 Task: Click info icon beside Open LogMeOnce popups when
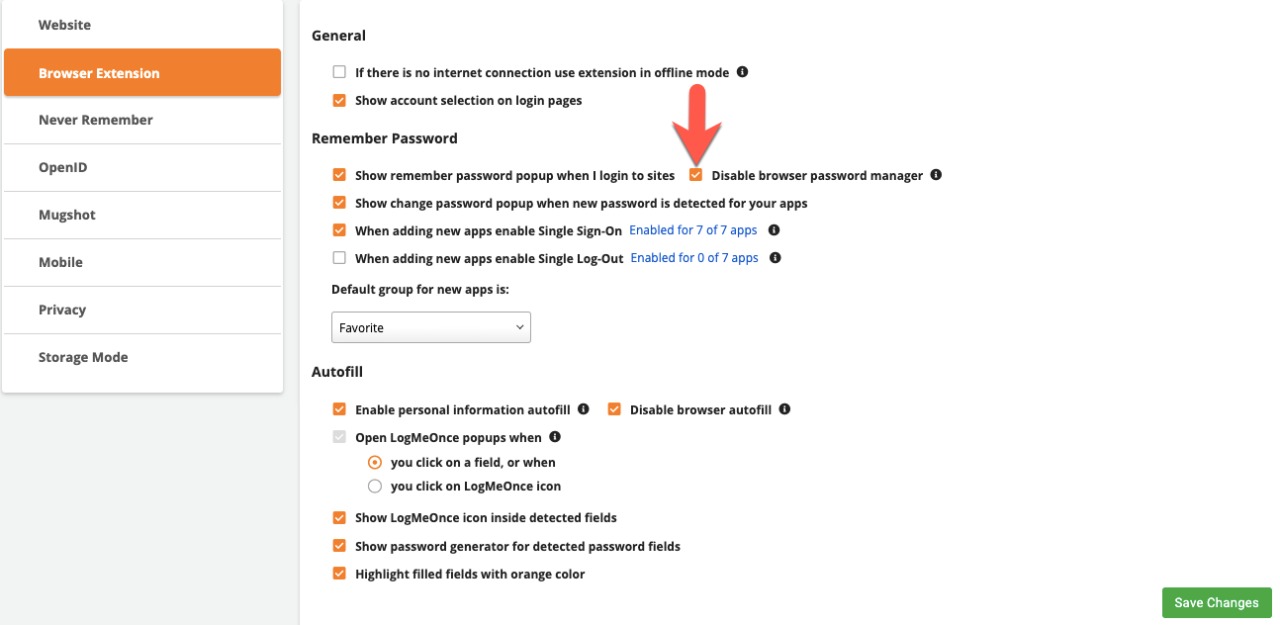(555, 437)
